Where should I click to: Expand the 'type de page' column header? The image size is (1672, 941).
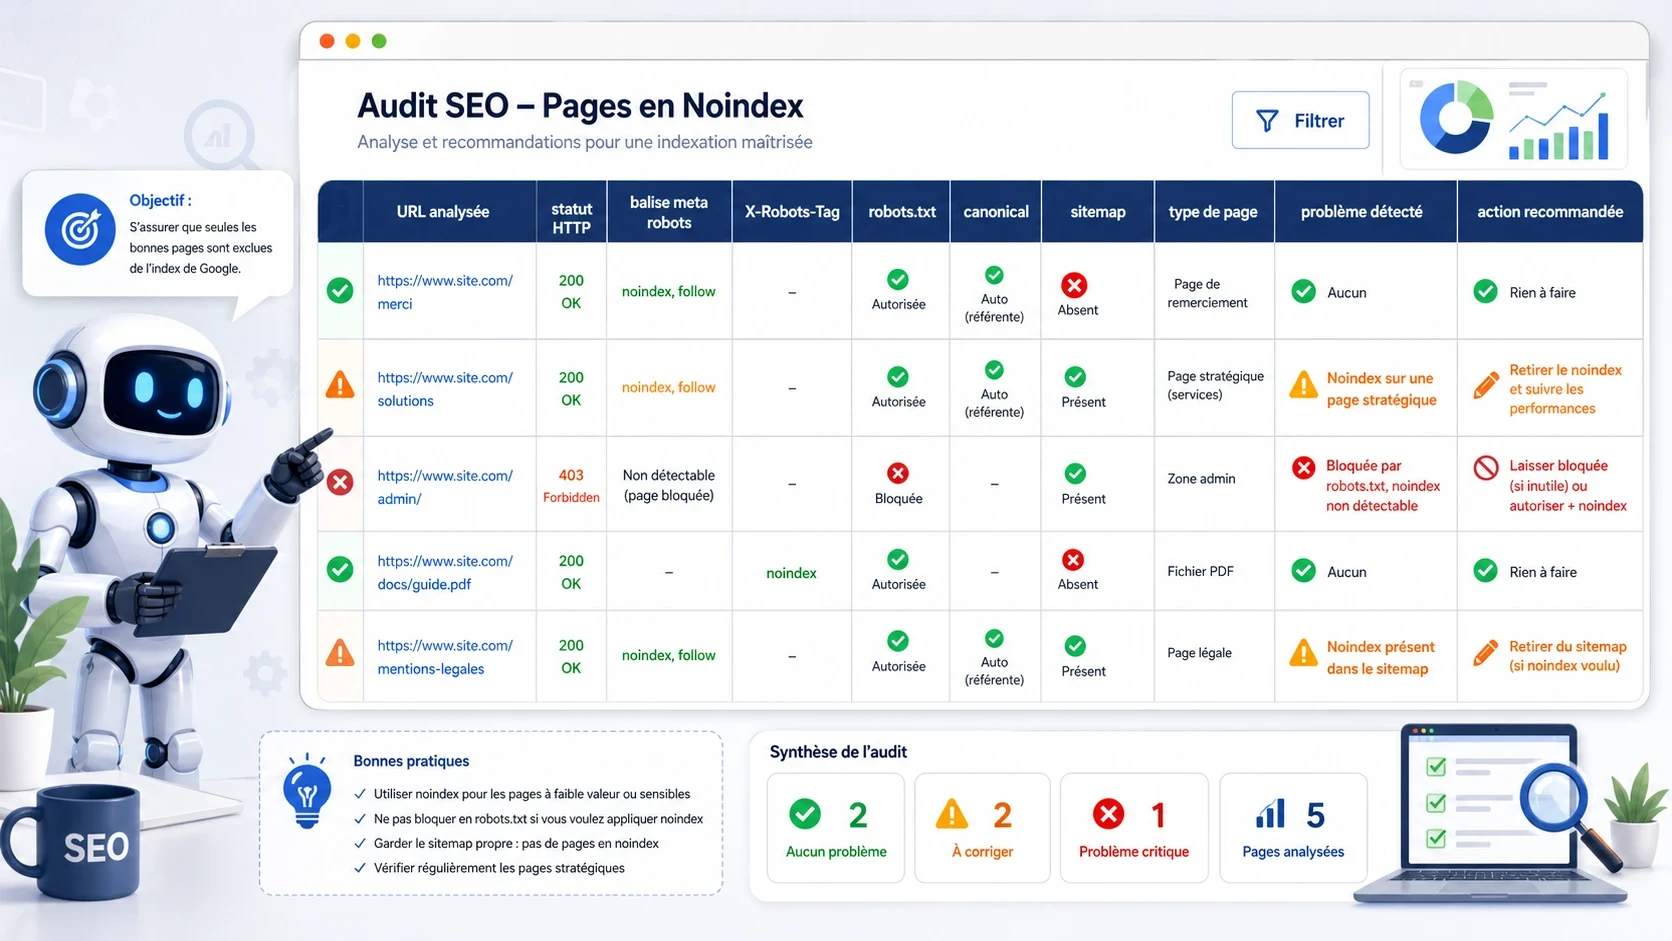click(x=1213, y=211)
